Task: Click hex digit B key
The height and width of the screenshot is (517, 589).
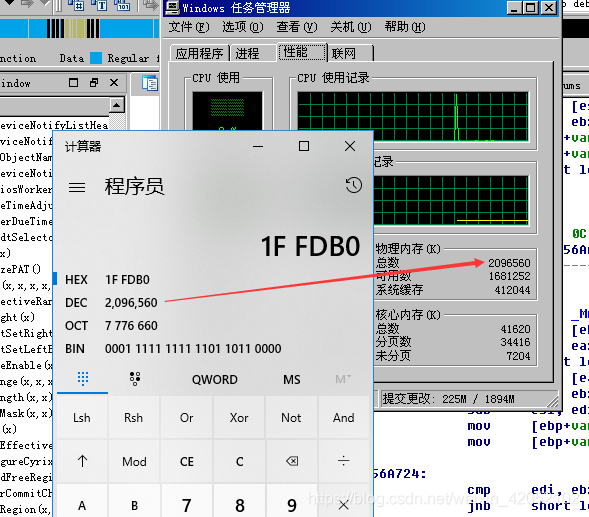Action: pyautogui.click(x=134, y=505)
